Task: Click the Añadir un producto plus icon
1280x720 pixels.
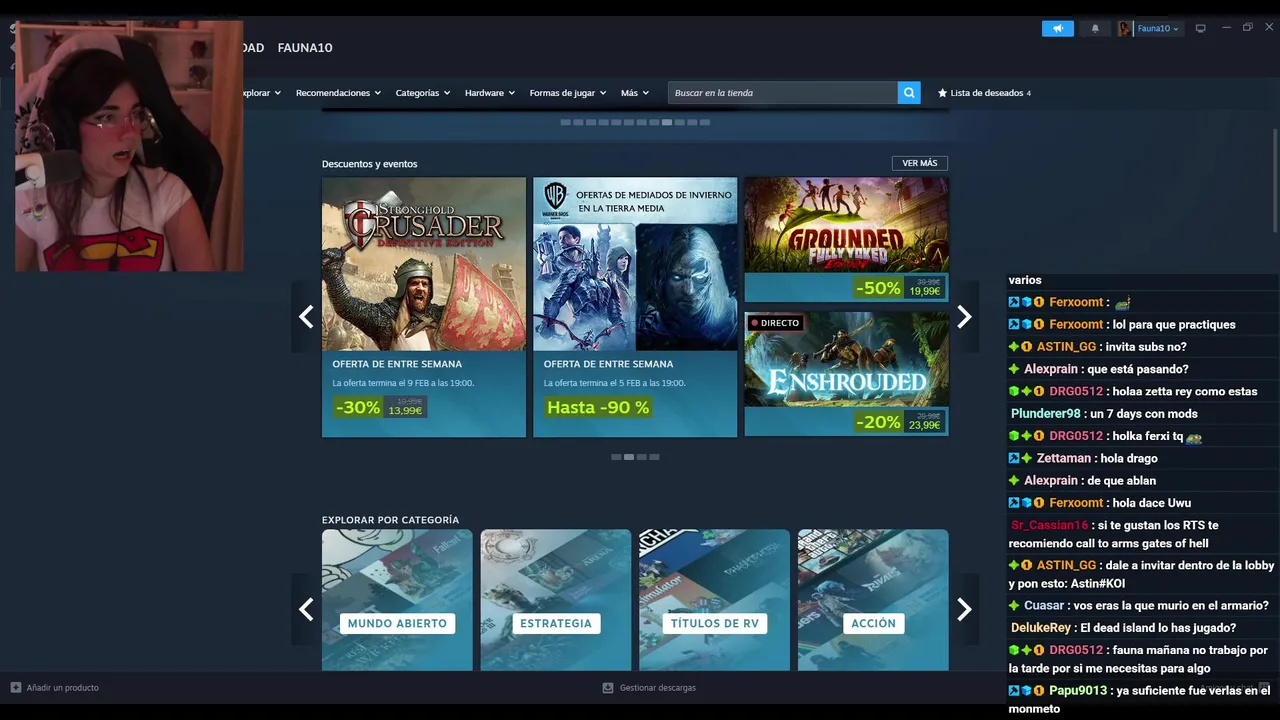Action: 15,688
